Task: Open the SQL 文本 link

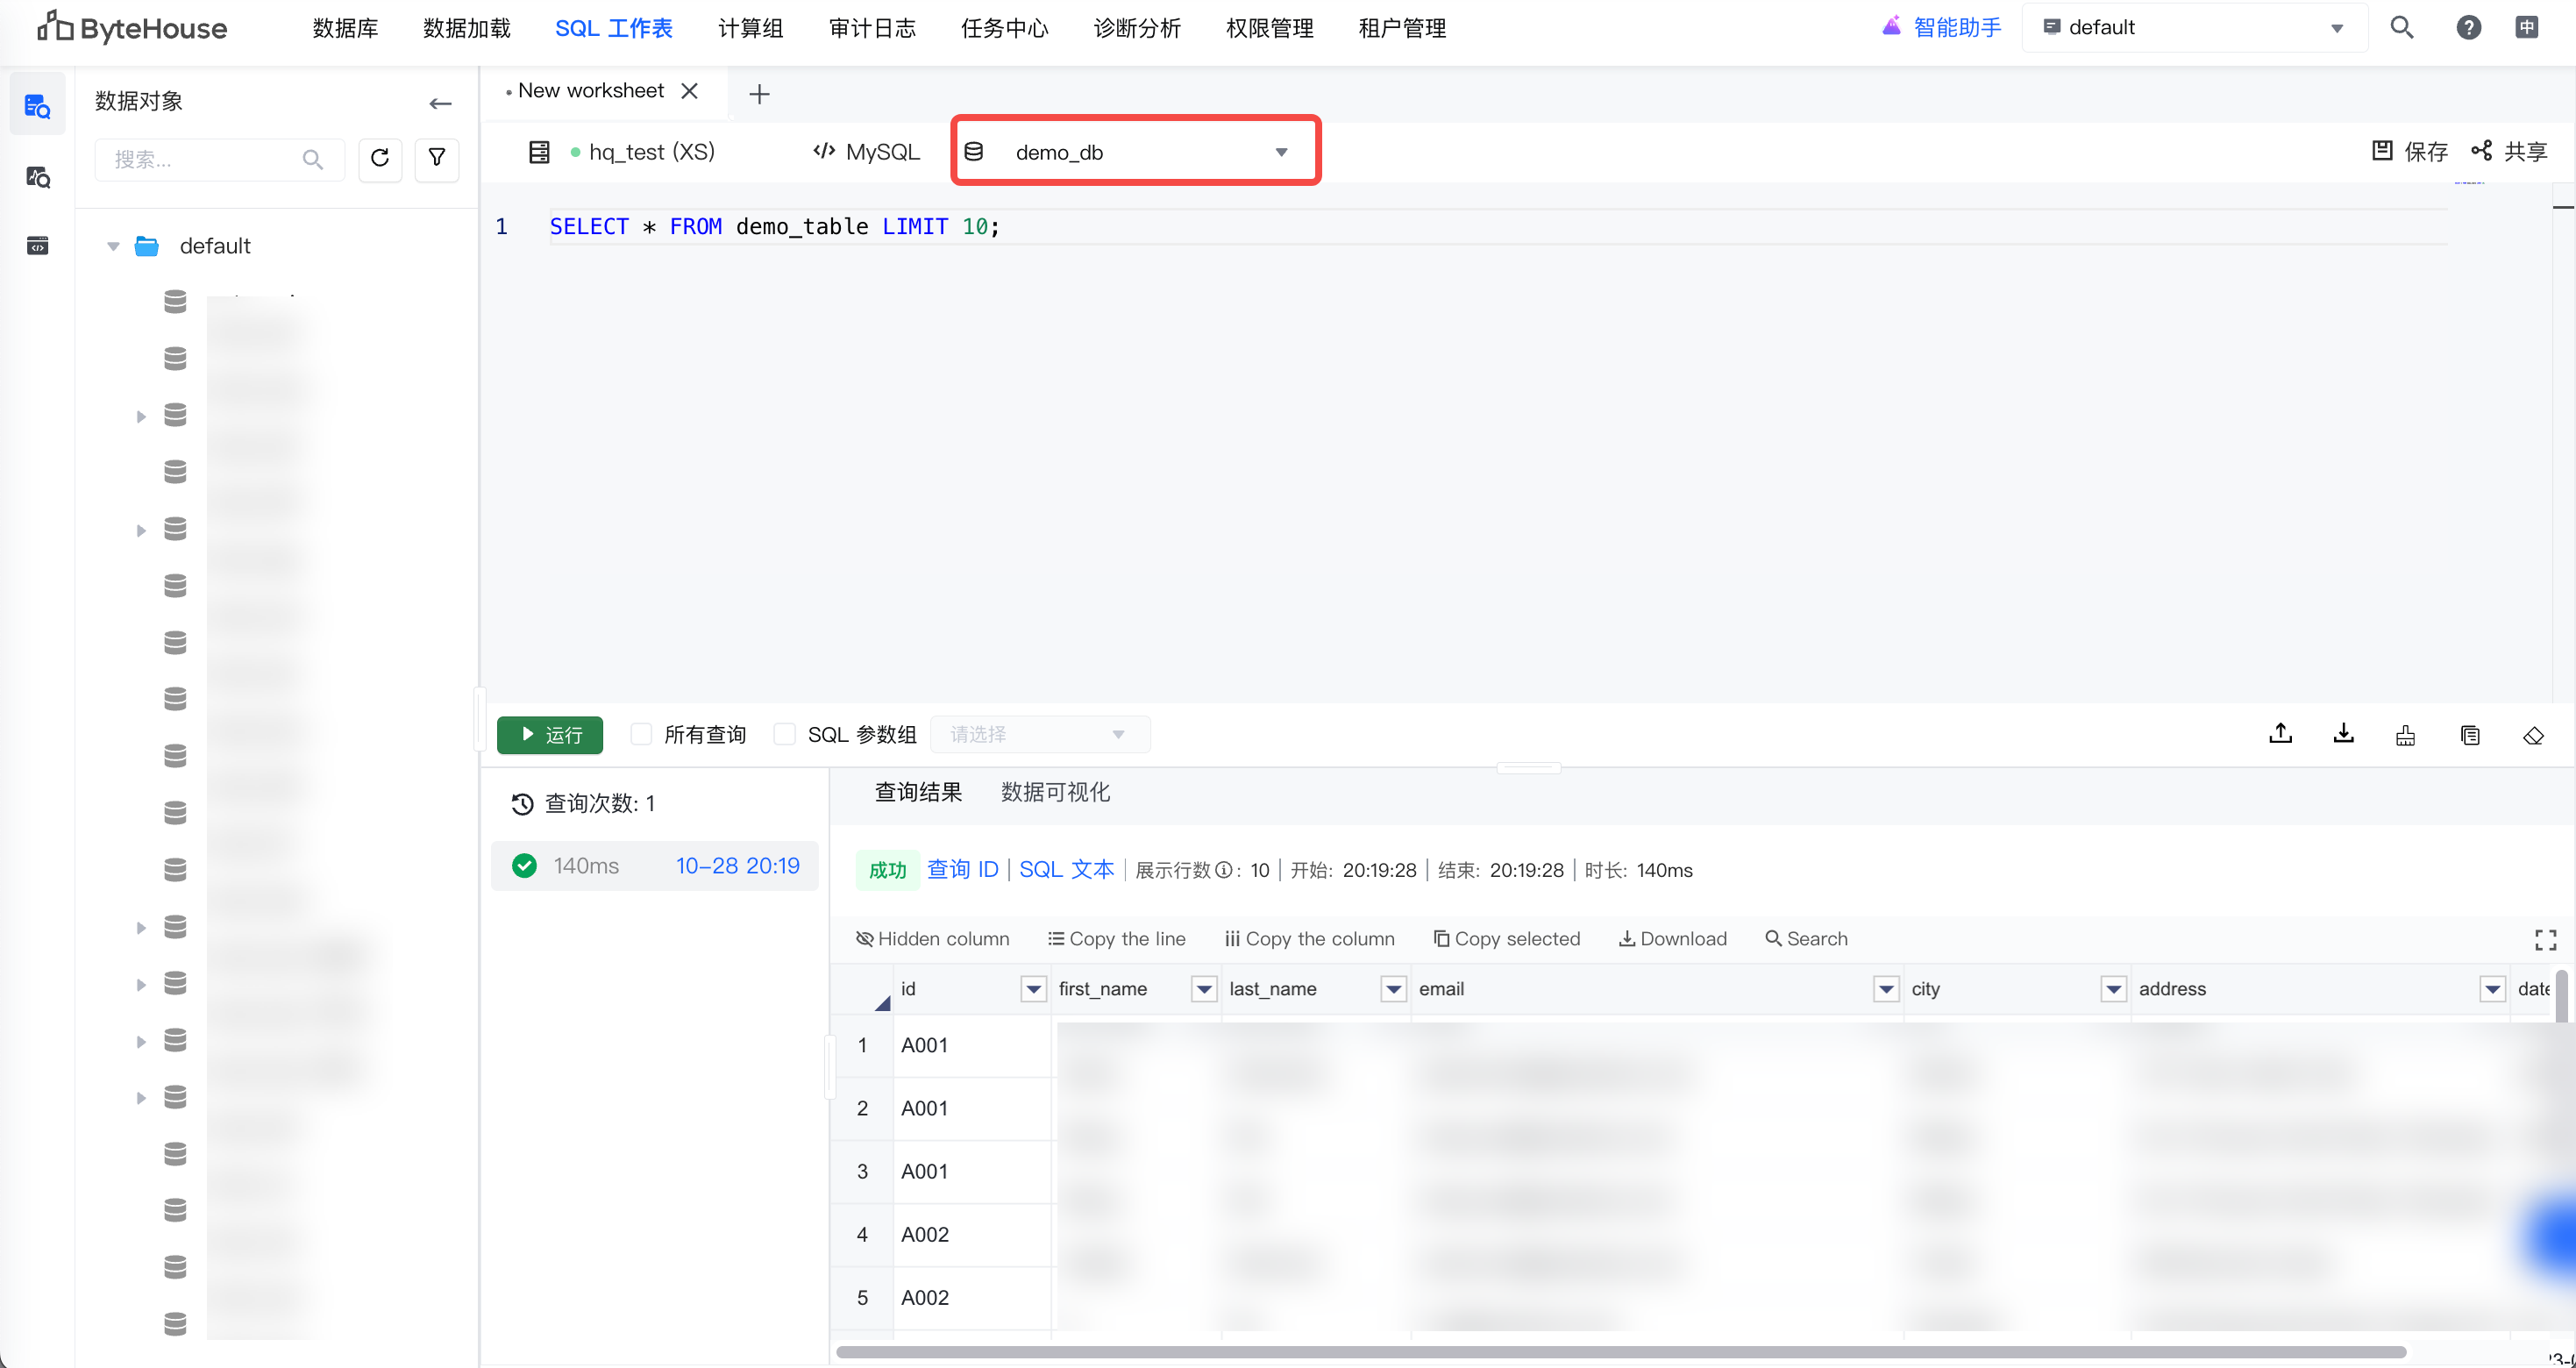Action: [1066, 869]
